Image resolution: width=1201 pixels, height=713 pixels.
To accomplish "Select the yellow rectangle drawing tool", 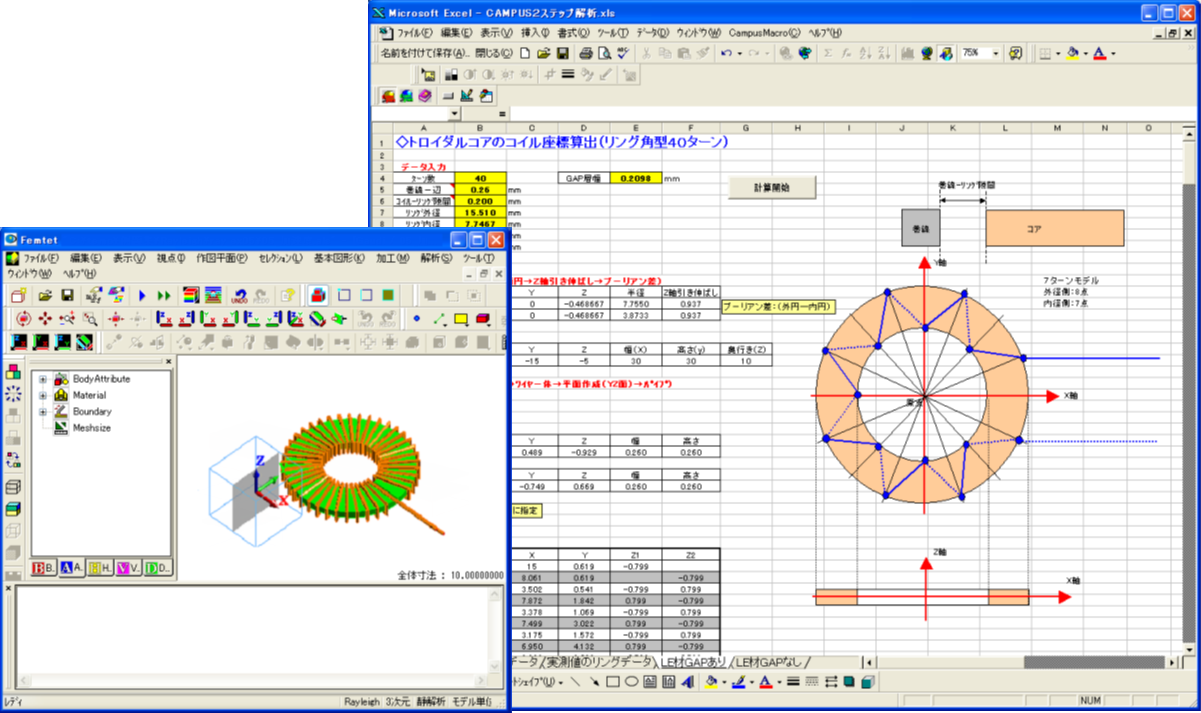I will coord(461,319).
